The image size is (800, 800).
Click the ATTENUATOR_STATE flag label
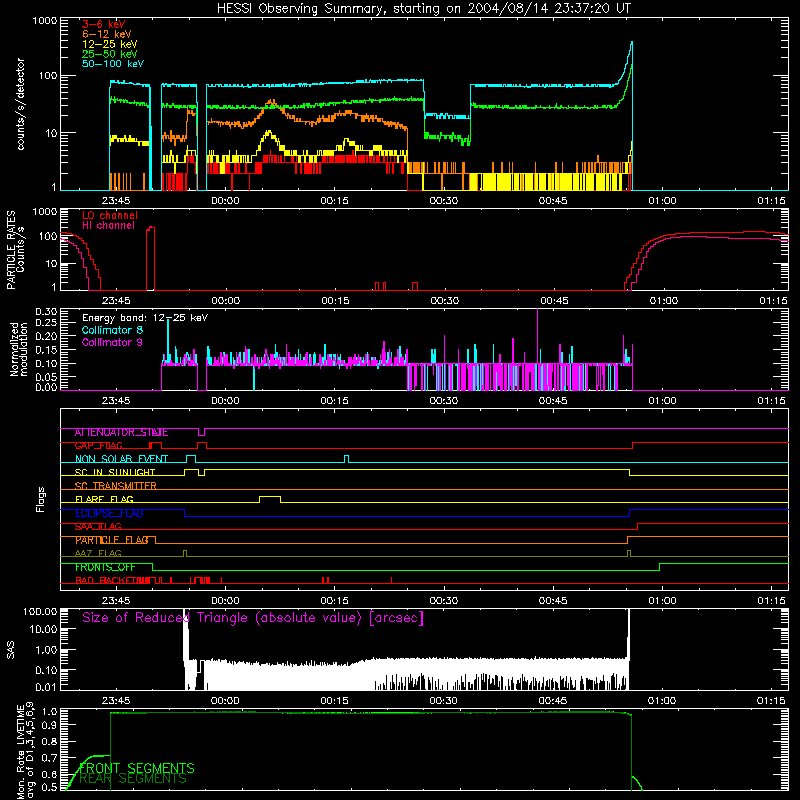click(x=121, y=433)
